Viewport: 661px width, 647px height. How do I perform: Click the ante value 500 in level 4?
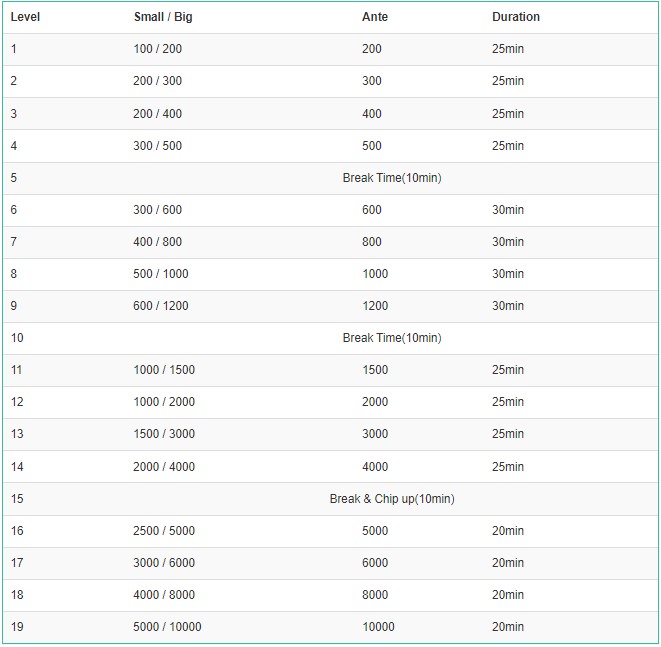coord(372,146)
